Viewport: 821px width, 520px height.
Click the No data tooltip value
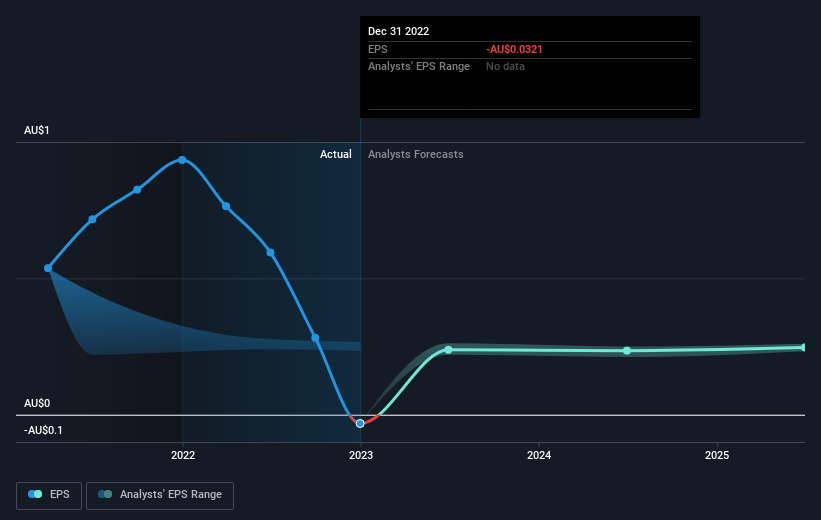505,67
